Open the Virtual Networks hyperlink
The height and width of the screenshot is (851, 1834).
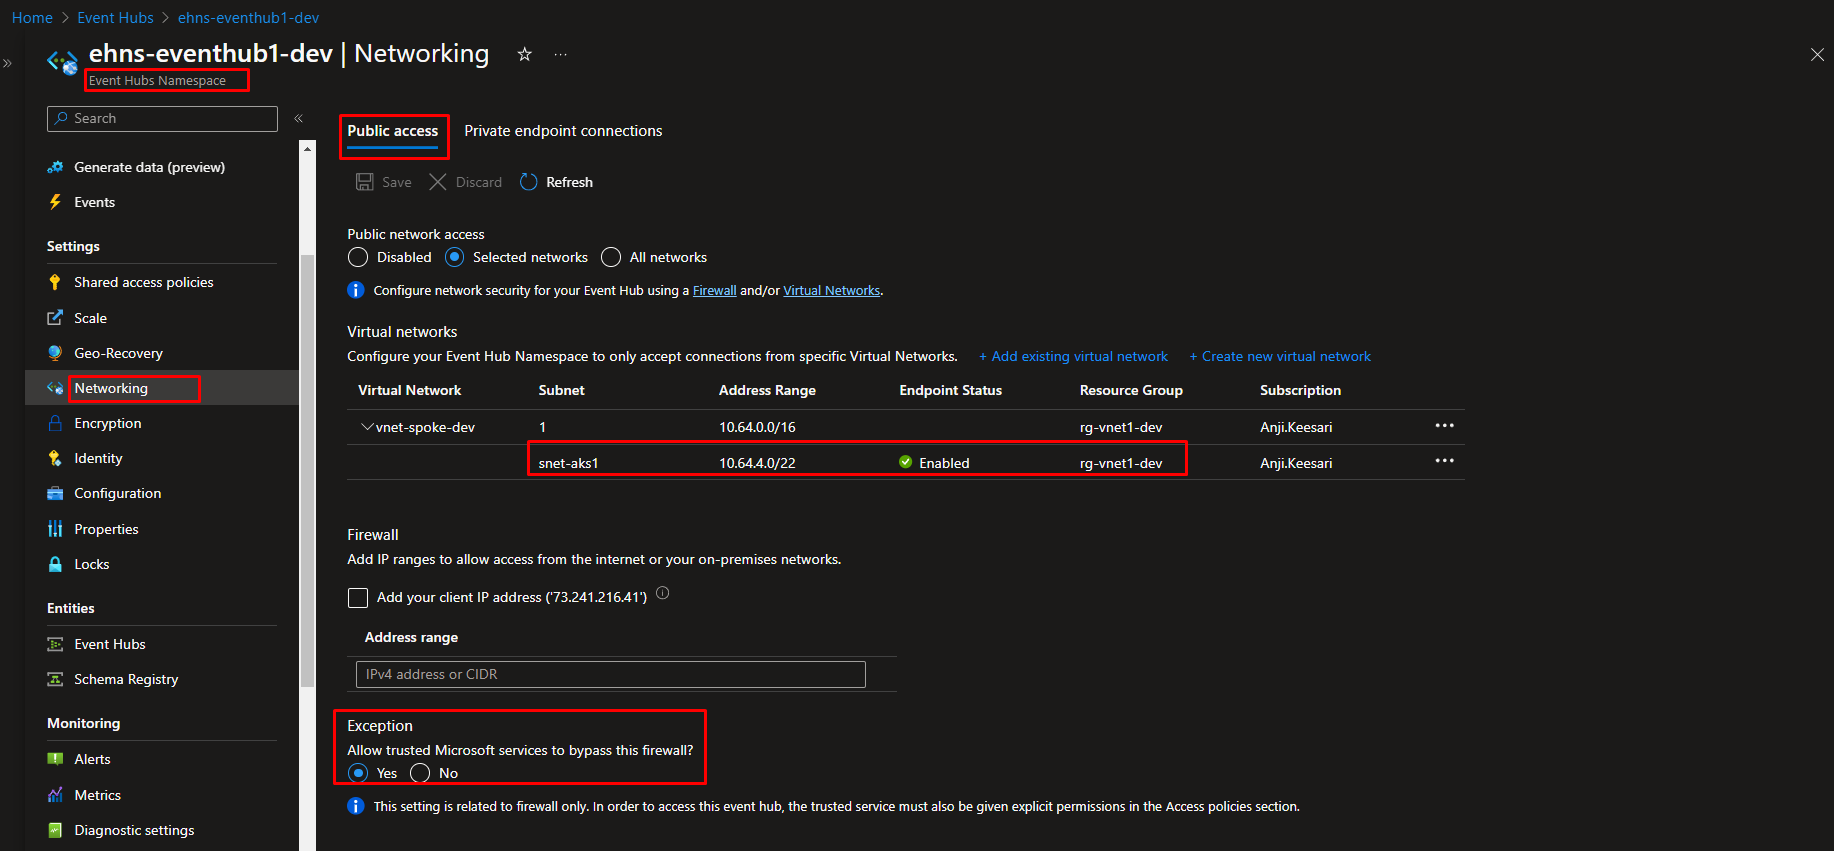831,291
